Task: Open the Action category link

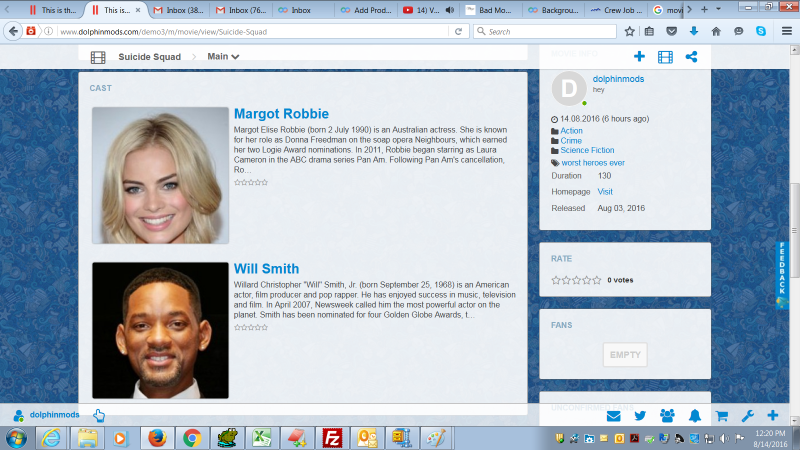Action: (x=571, y=131)
